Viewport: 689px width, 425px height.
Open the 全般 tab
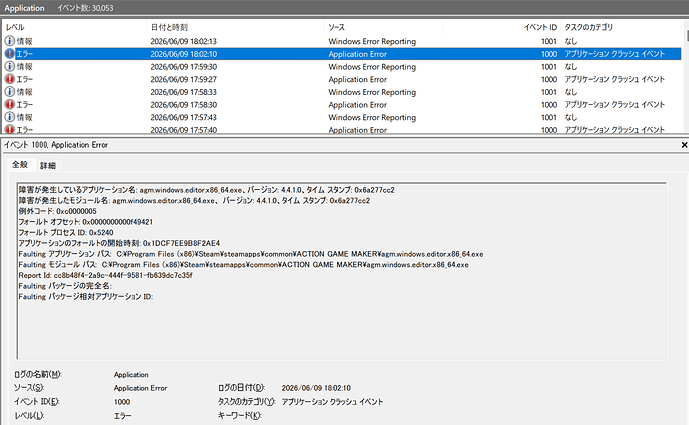click(x=20, y=164)
